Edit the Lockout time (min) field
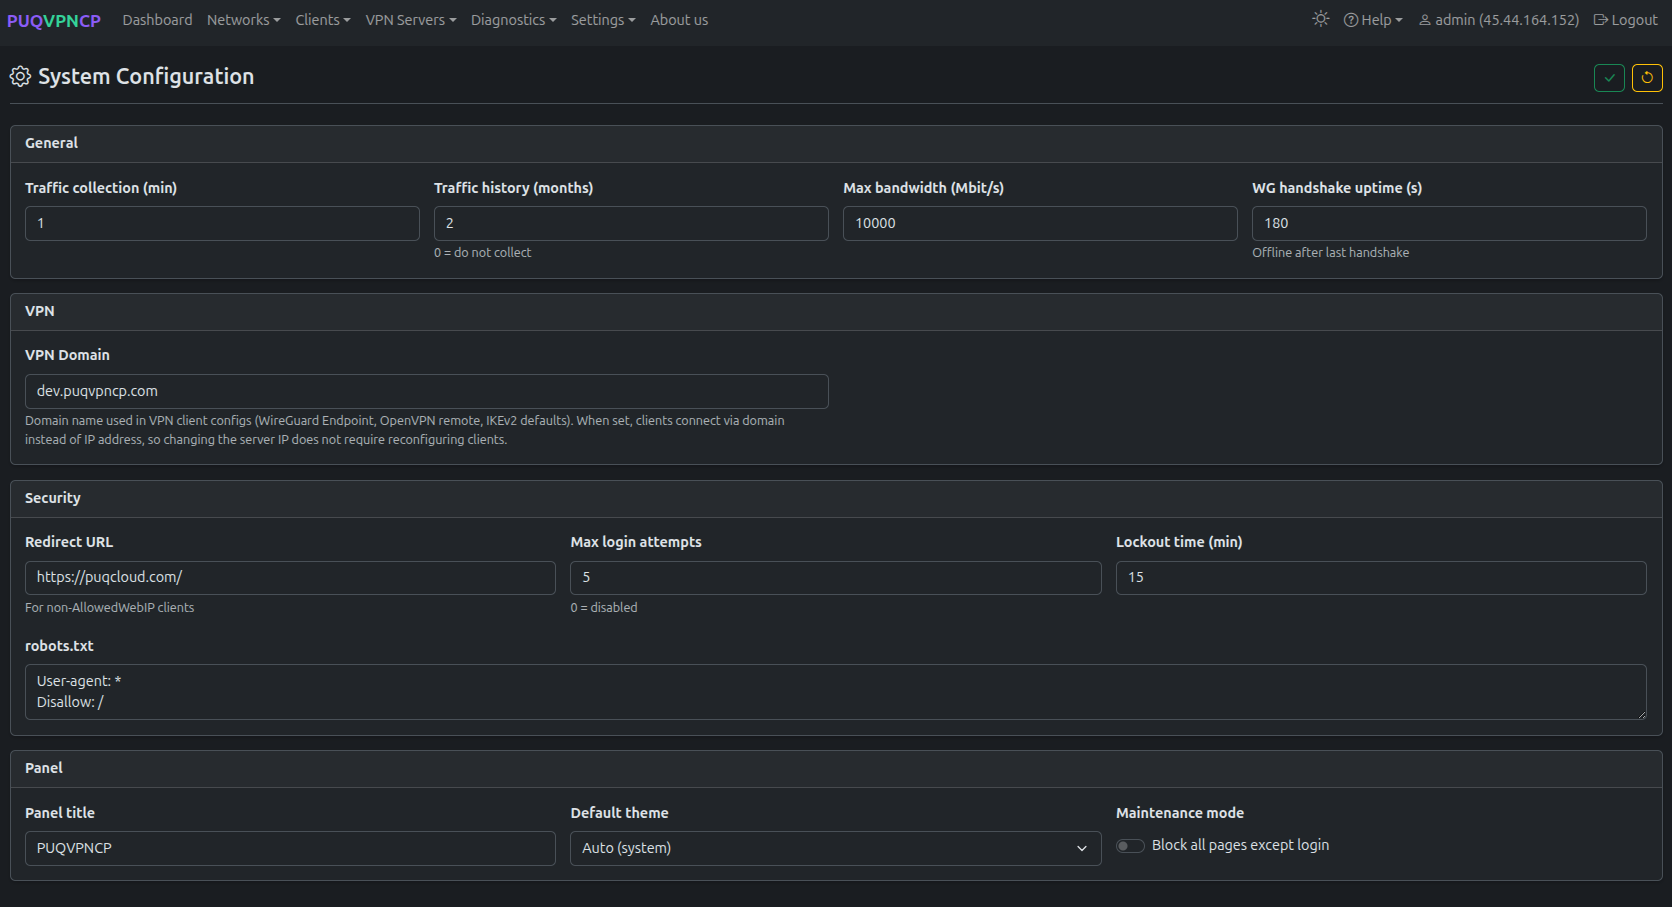Screen dimensions: 1672x907 [1381, 578]
